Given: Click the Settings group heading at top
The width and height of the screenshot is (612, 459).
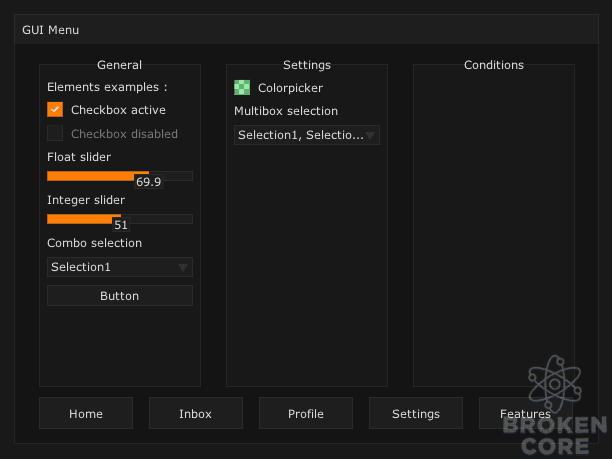Looking at the screenshot, I should tap(307, 65).
